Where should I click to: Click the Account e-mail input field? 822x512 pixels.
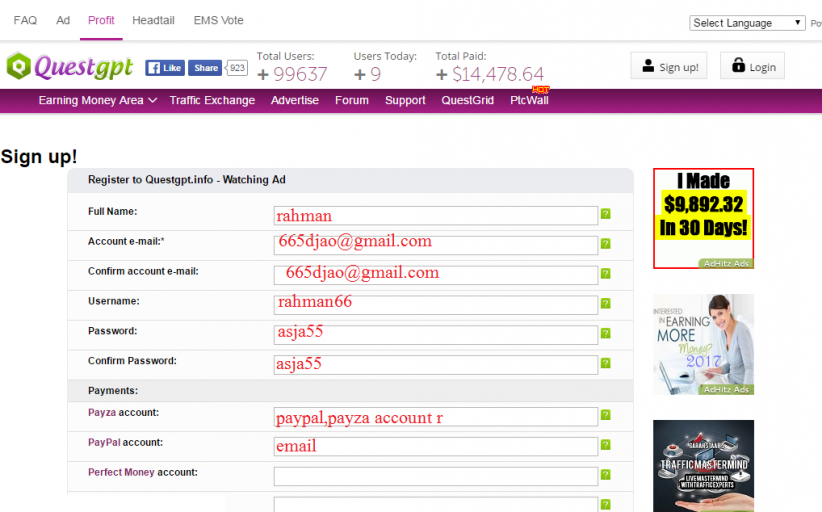[x=435, y=245]
